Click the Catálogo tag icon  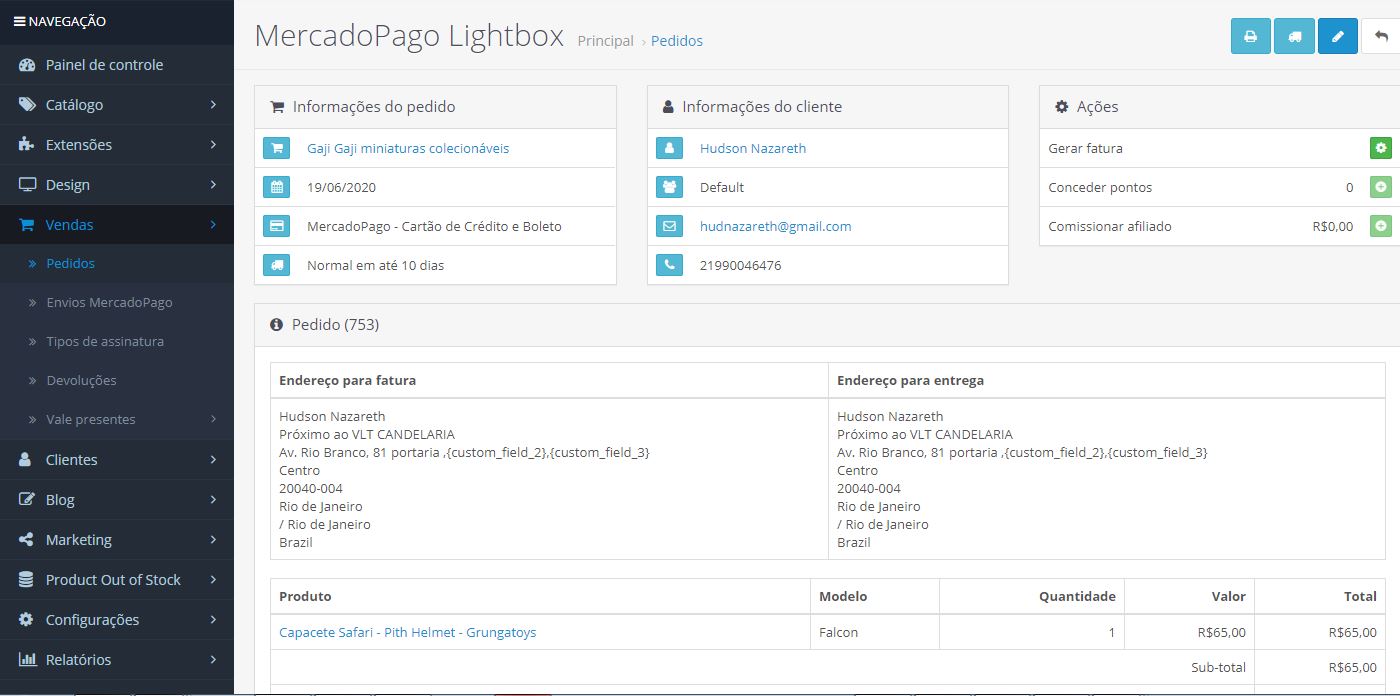(27, 105)
